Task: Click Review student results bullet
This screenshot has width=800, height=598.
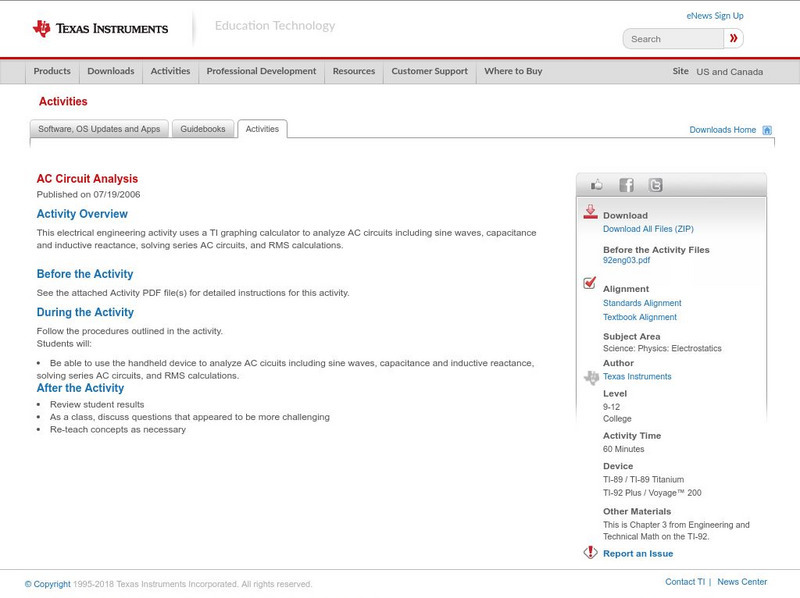Action: click(x=97, y=405)
